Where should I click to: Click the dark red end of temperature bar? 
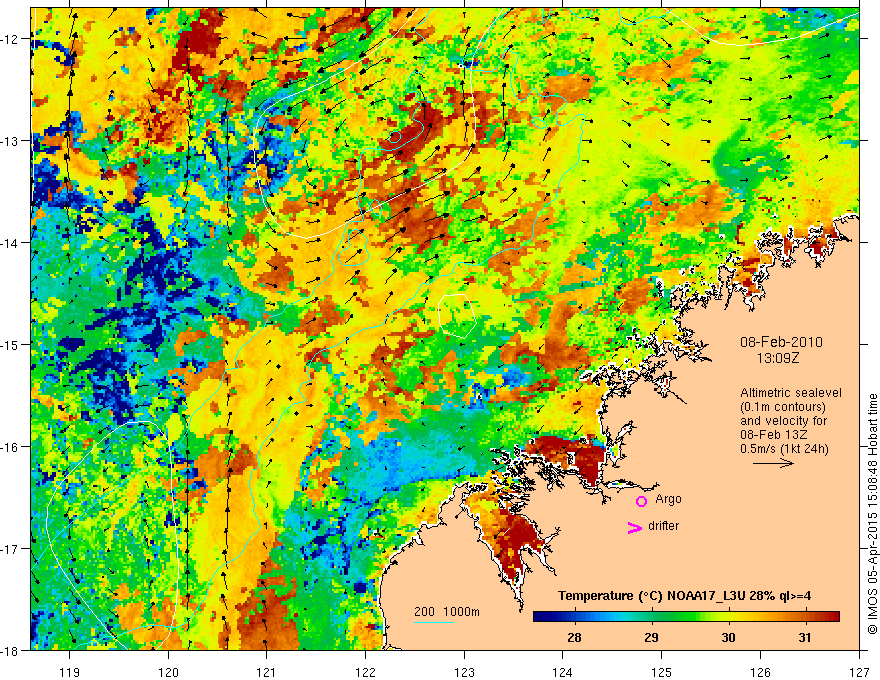pos(831,617)
